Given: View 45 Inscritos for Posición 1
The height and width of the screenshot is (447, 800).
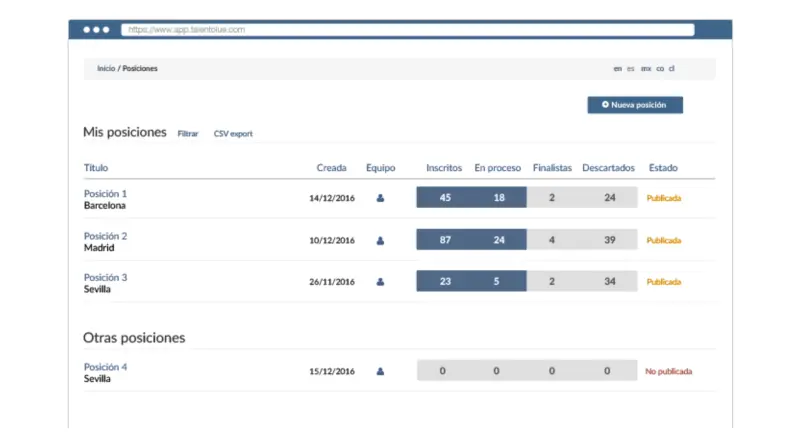Looking at the screenshot, I should click(445, 198).
